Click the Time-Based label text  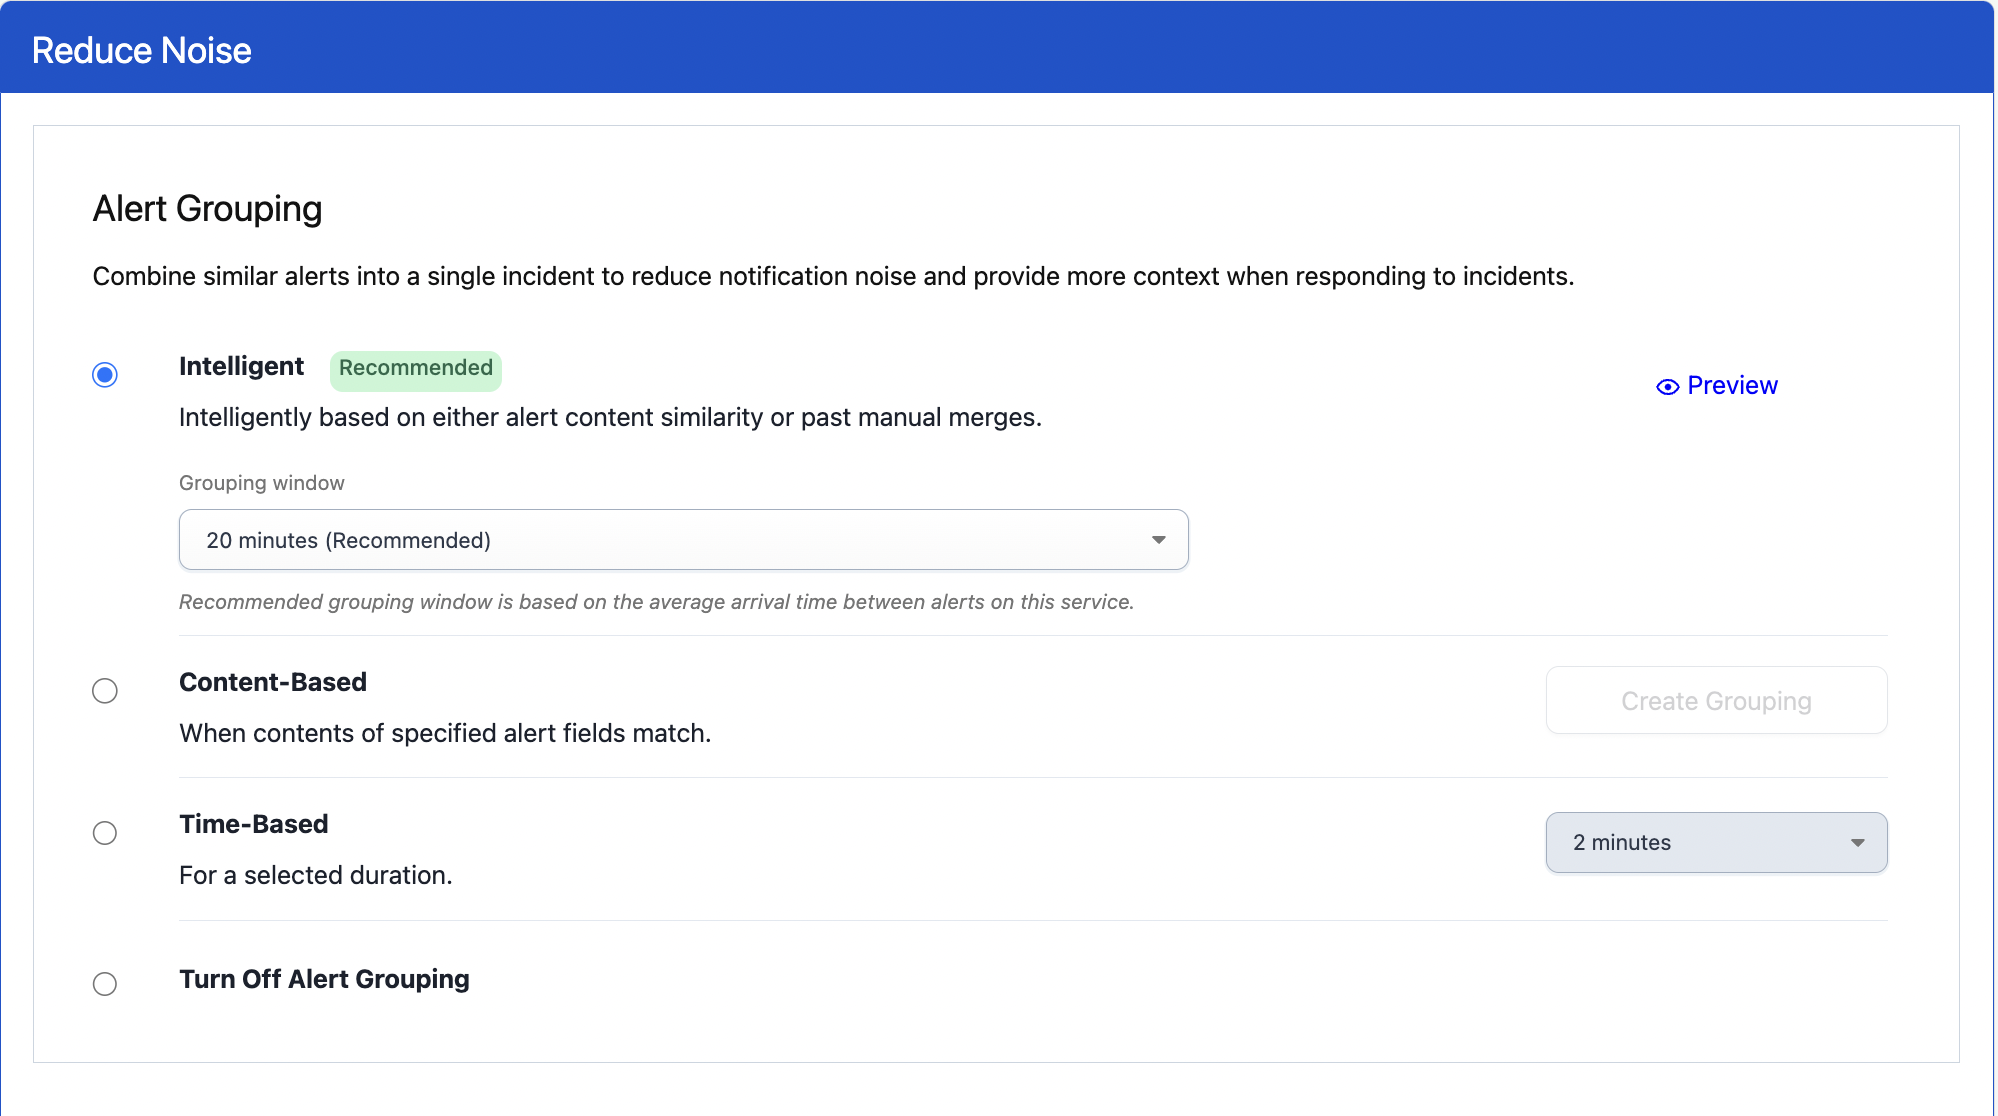[253, 824]
